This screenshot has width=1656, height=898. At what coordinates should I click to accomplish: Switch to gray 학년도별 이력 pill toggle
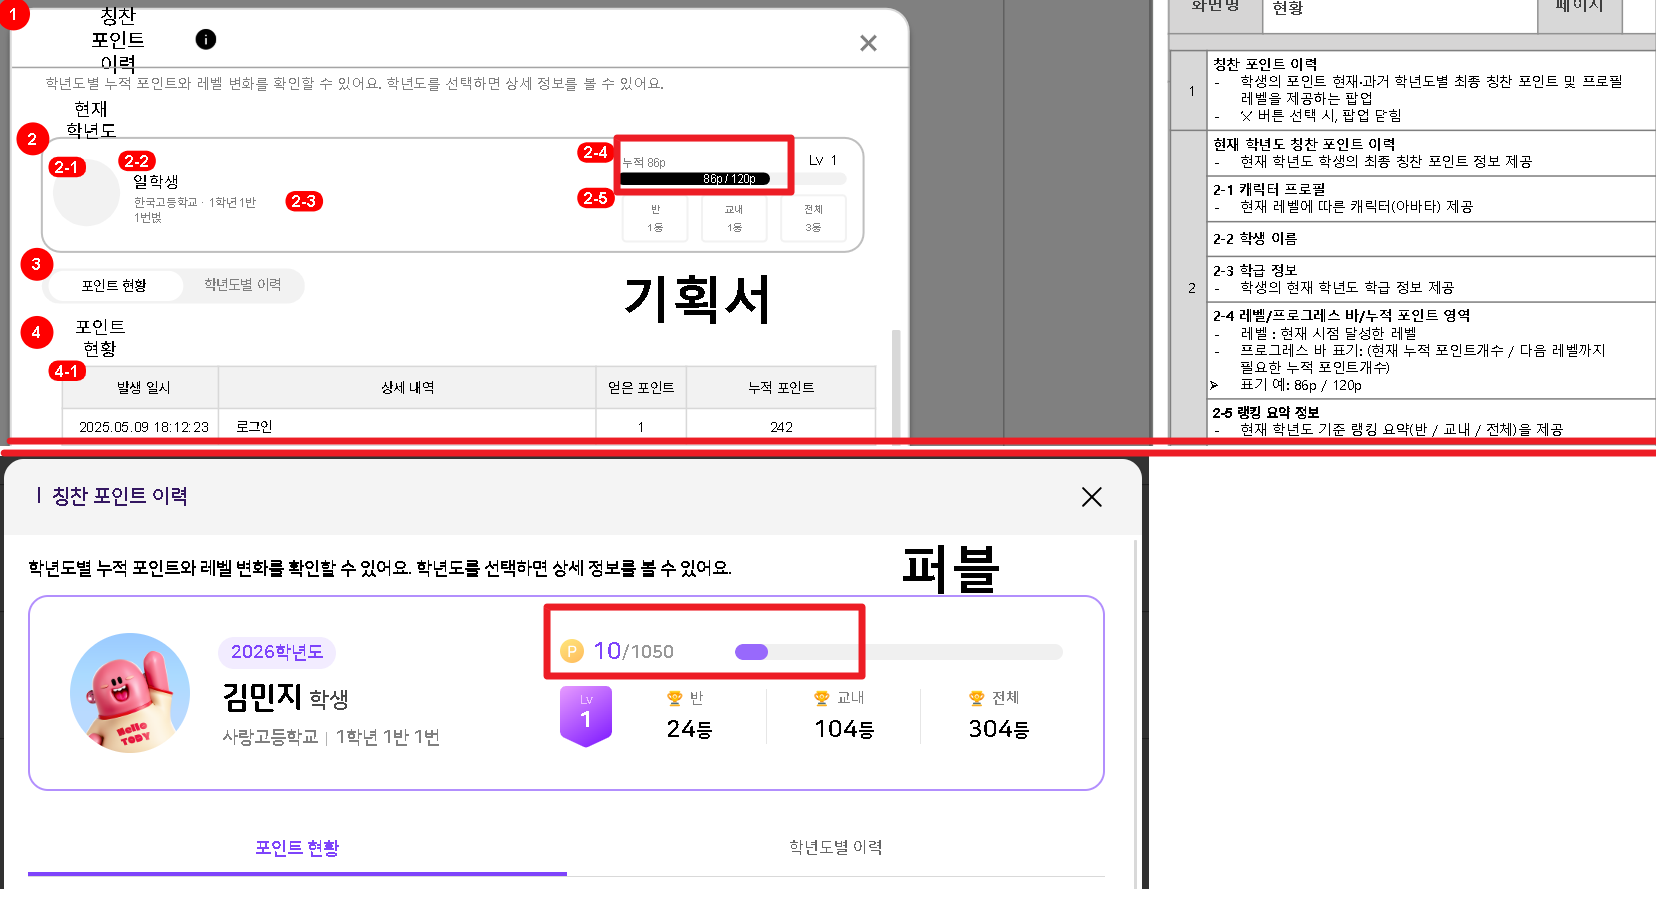[x=242, y=285]
